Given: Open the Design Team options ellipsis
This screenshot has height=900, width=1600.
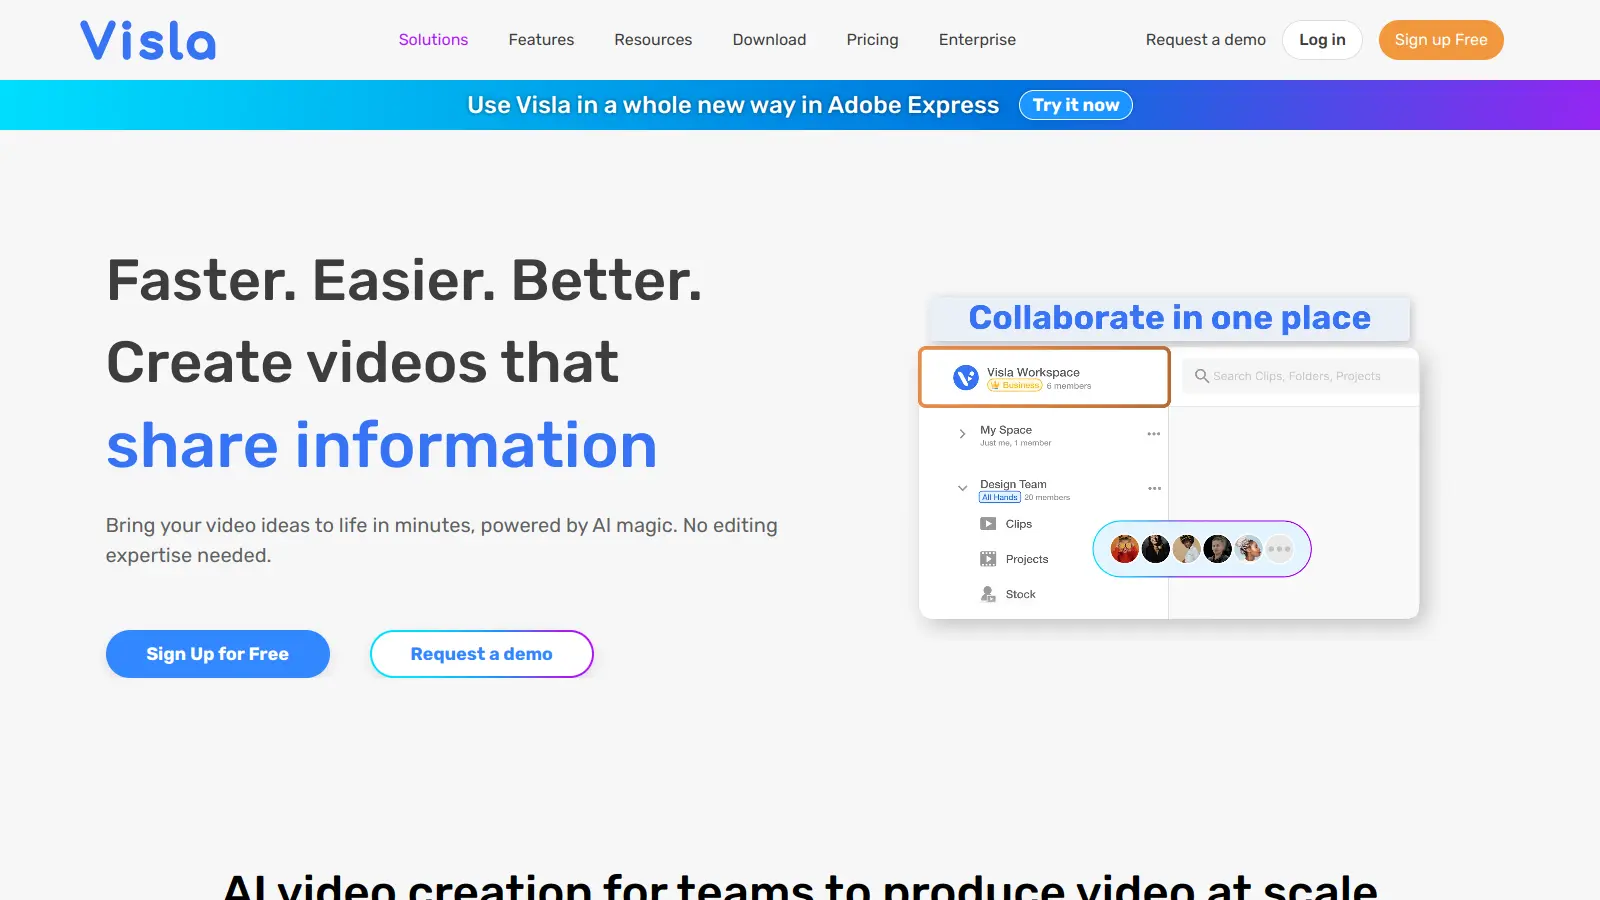Looking at the screenshot, I should pyautogui.click(x=1154, y=487).
